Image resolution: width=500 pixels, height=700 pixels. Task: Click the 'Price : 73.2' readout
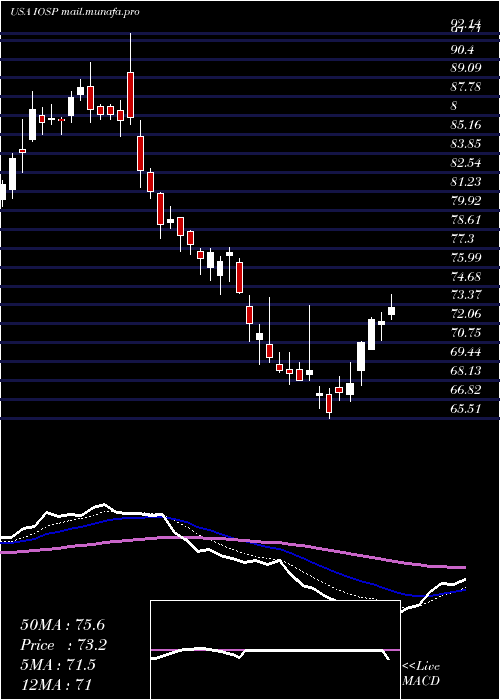(63, 645)
